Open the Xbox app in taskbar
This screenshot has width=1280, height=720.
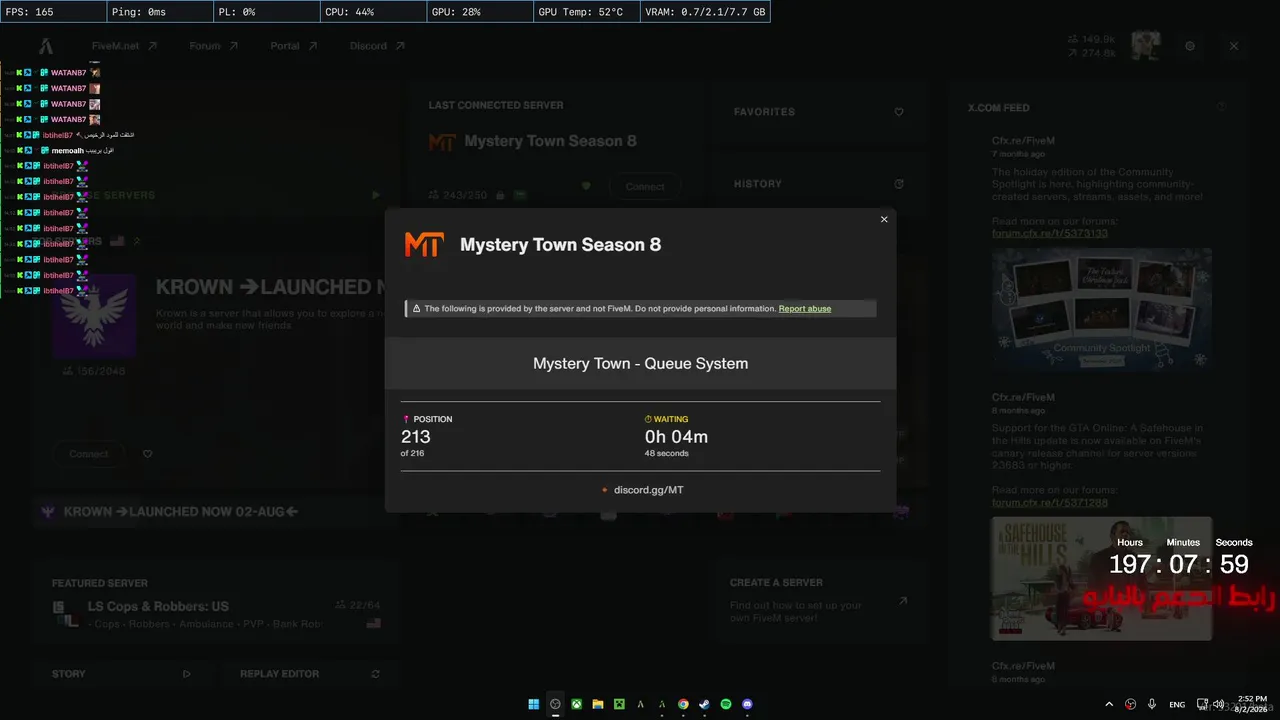point(577,704)
